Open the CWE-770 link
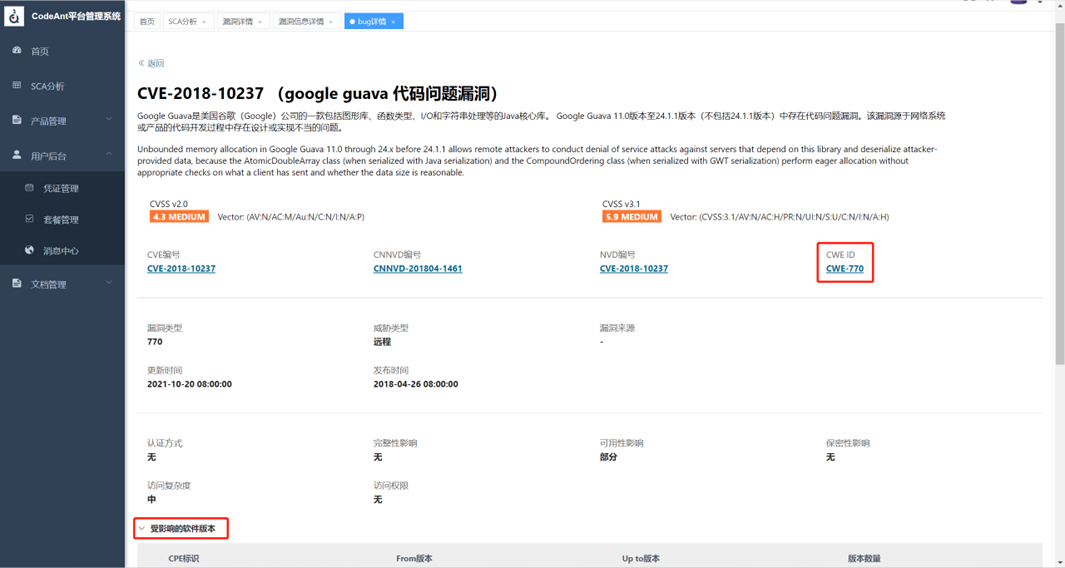Screen dimensions: 1065x568 pyautogui.click(x=845, y=268)
